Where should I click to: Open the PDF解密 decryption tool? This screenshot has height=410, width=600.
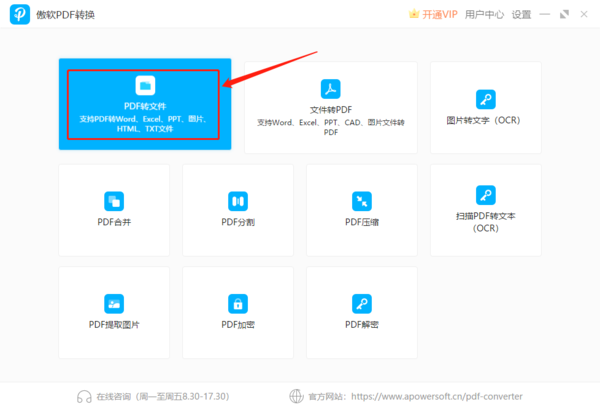pos(362,311)
